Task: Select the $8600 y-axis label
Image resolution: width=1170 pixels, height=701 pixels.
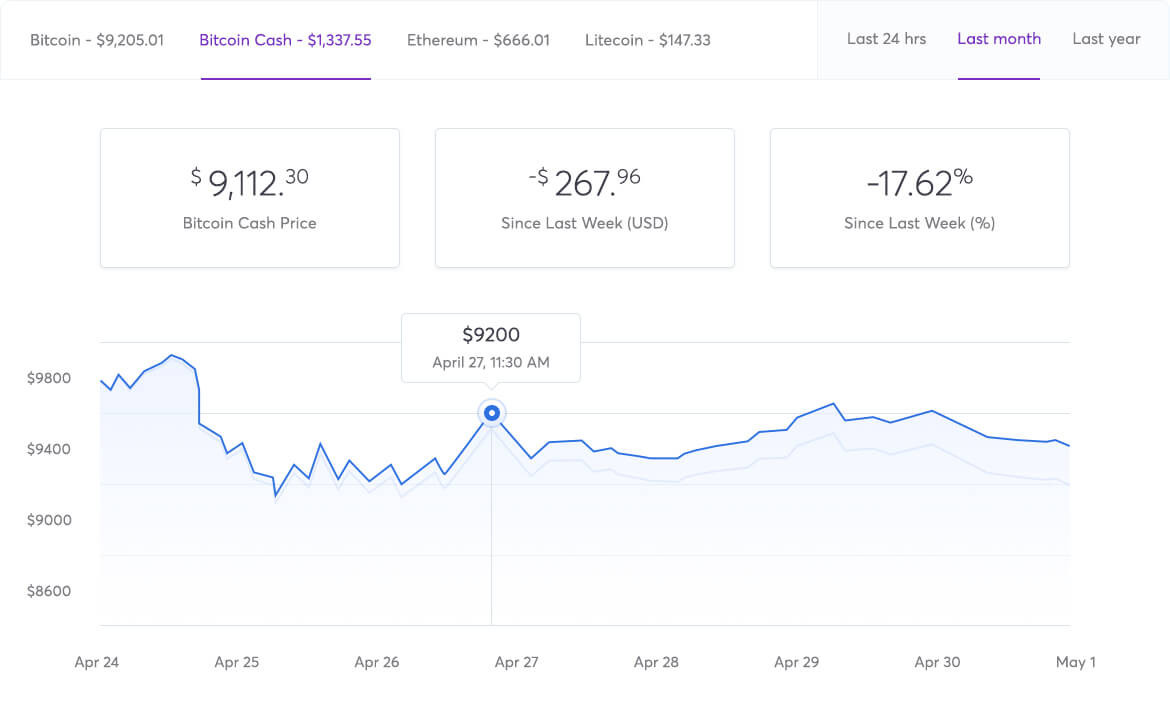Action: [49, 591]
